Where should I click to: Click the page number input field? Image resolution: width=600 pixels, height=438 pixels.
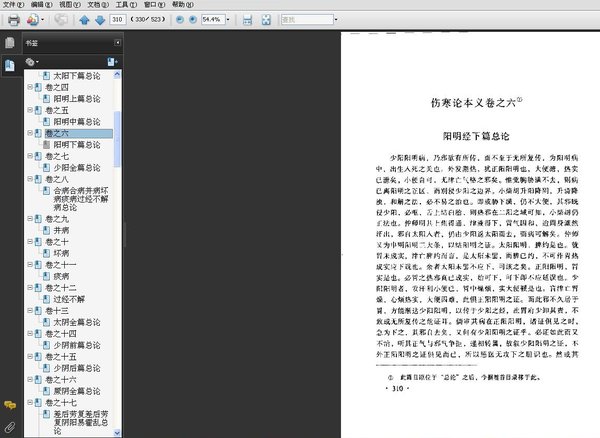pyautogui.click(x=117, y=20)
